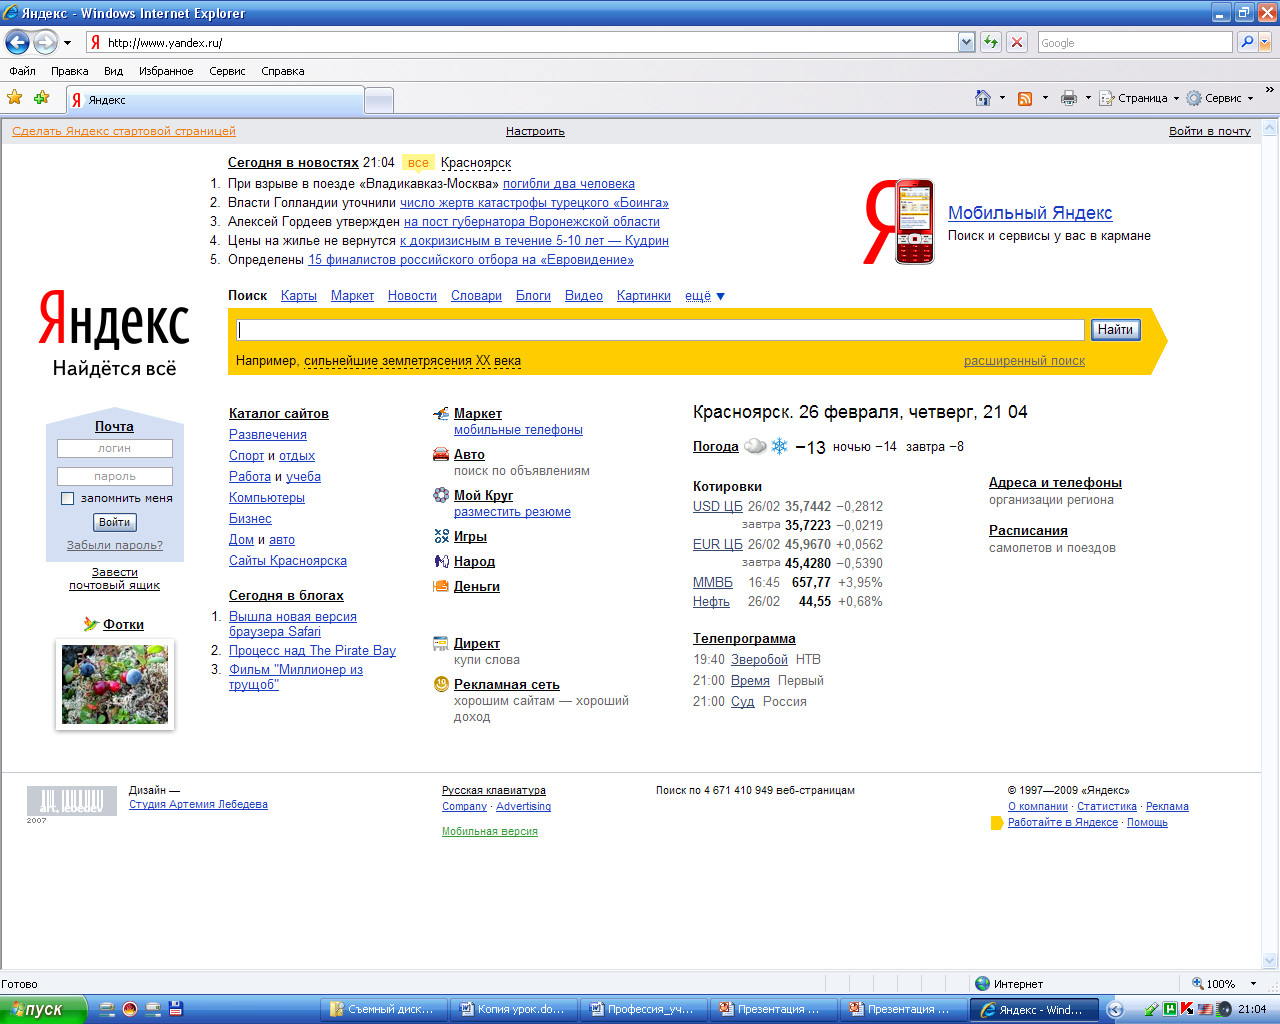Open the Файл menu
The height and width of the screenshot is (1024, 1280).
tap(22, 71)
